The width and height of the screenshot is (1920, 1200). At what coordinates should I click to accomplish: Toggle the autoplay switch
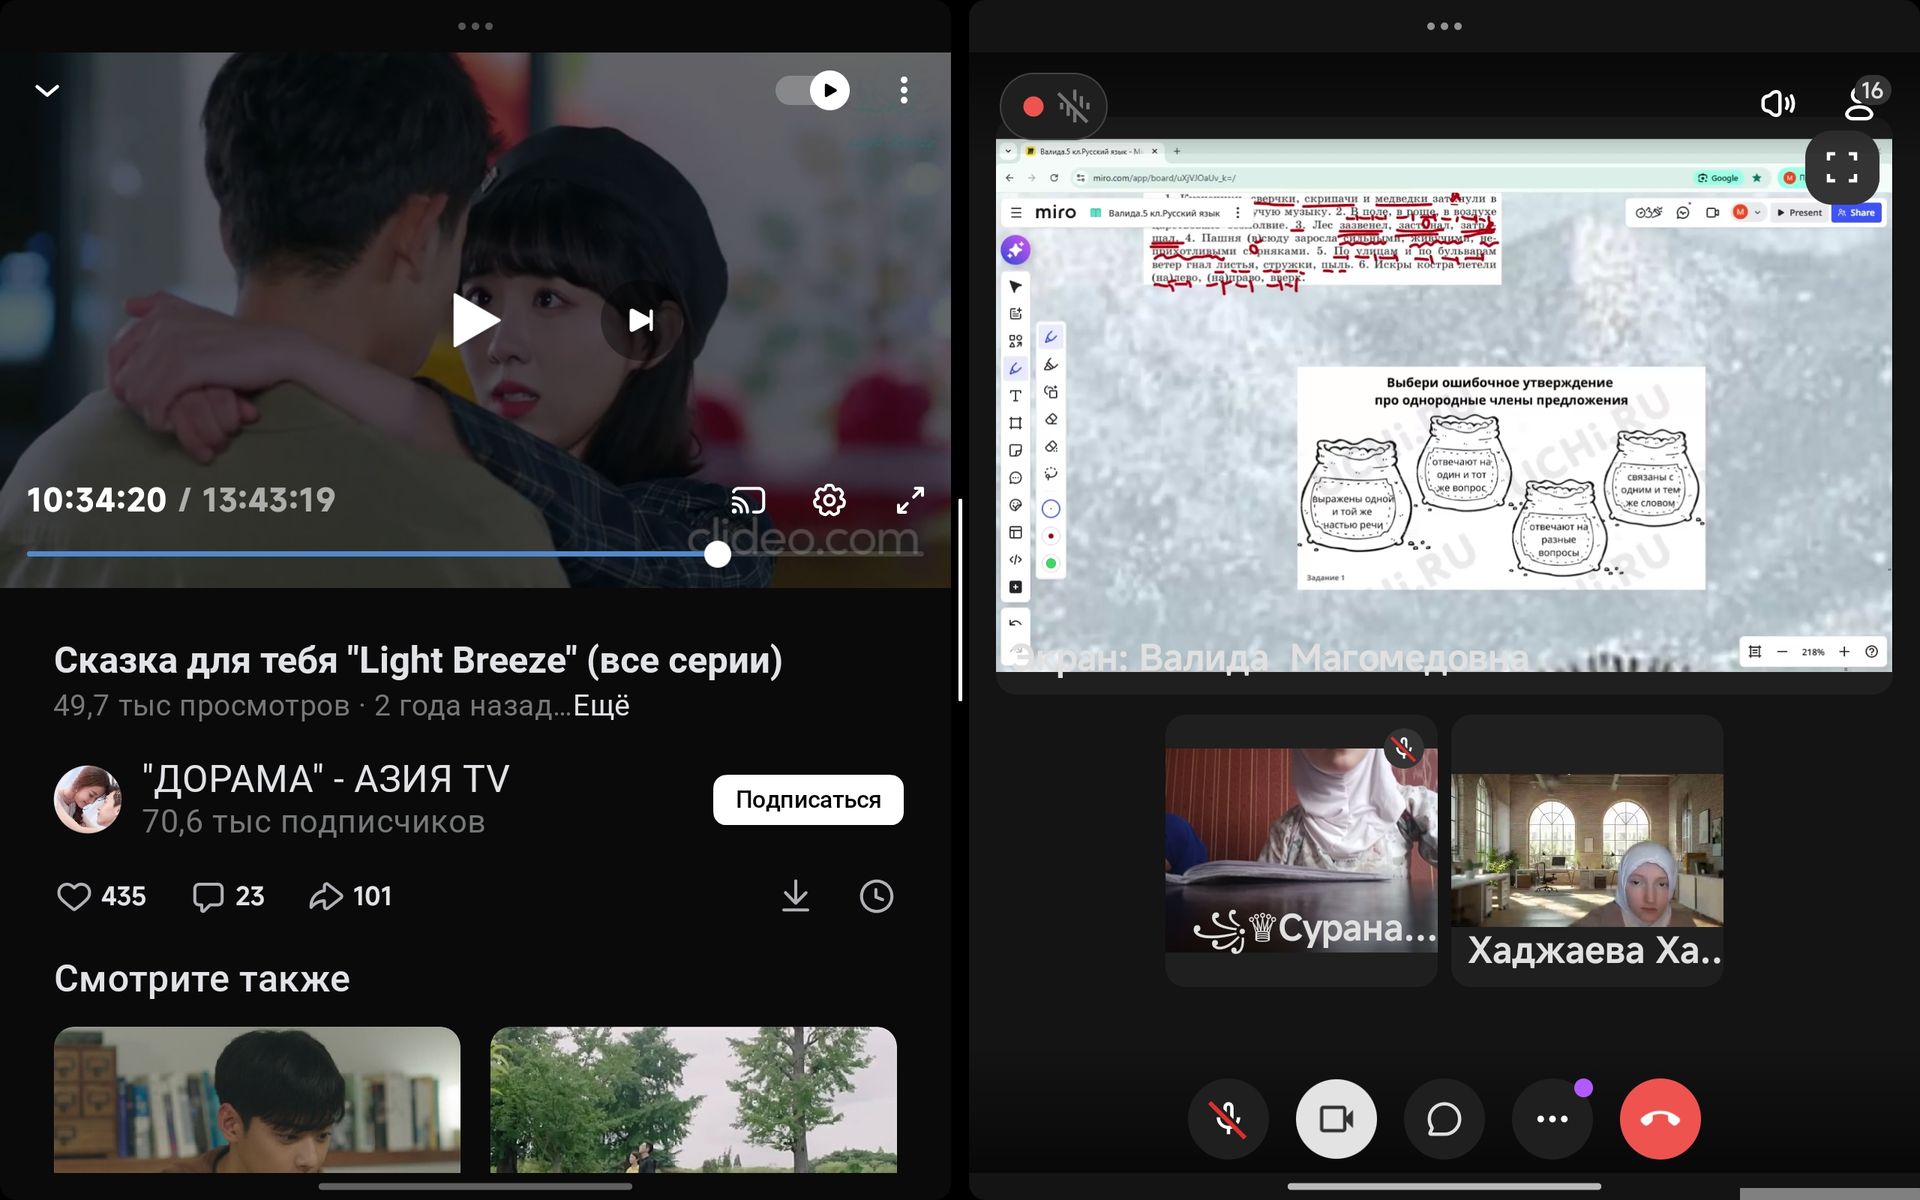[813, 91]
